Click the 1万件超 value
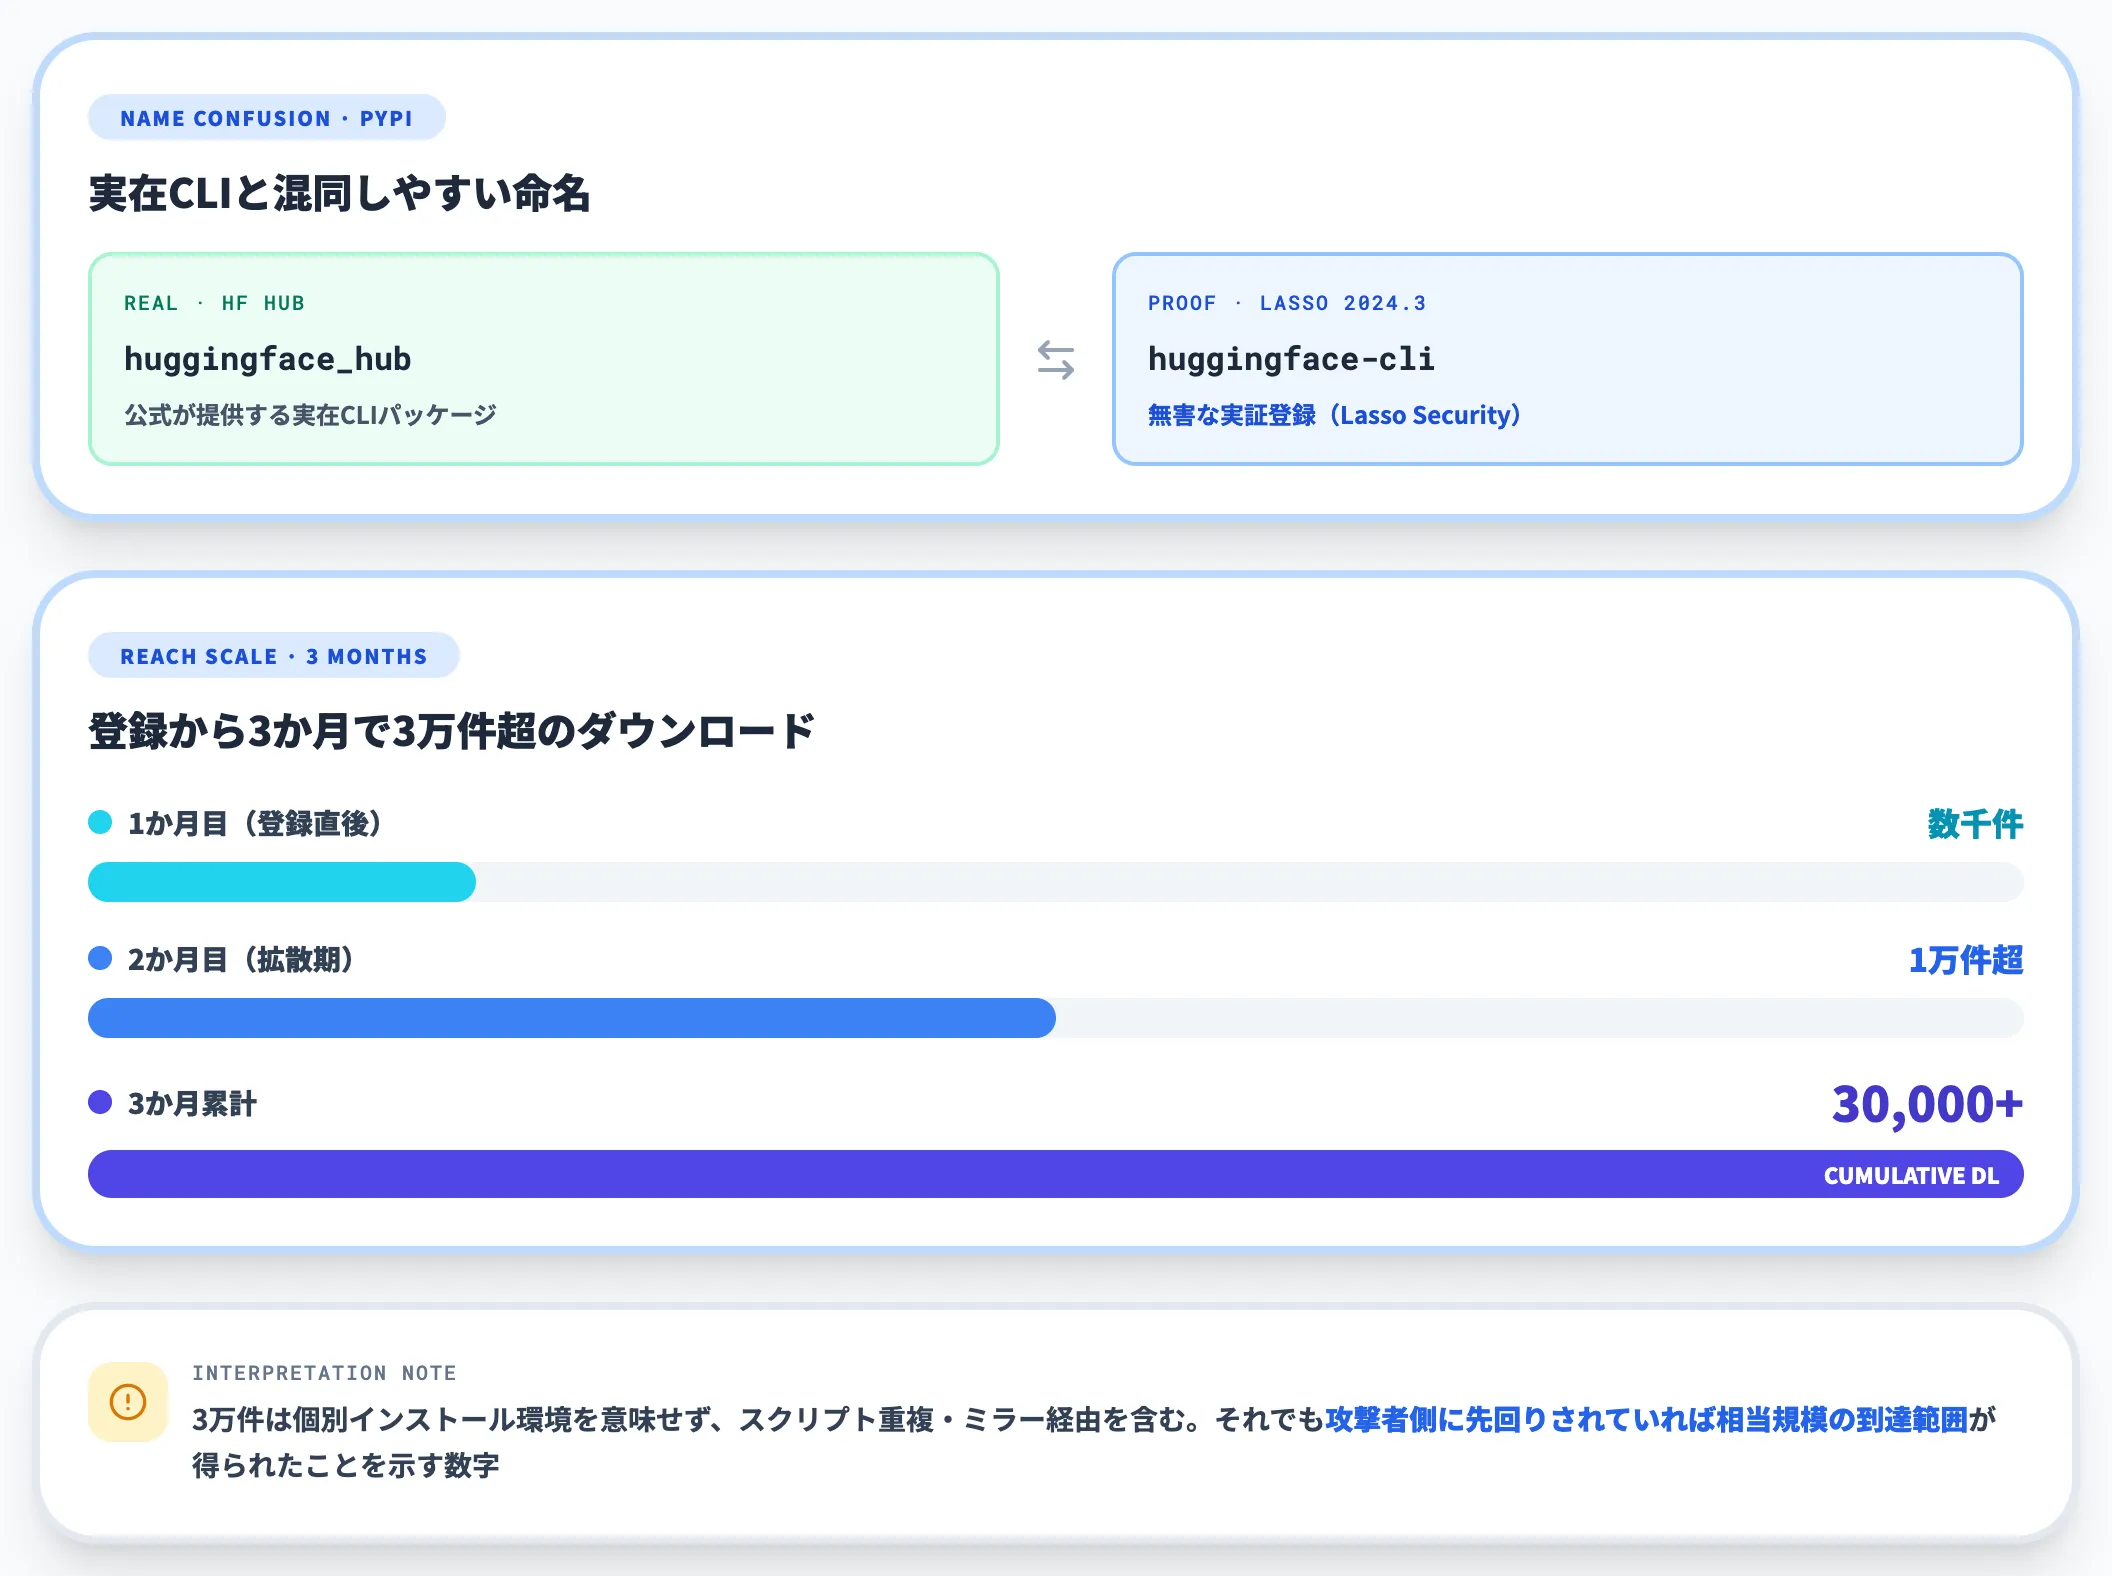 tap(1966, 959)
